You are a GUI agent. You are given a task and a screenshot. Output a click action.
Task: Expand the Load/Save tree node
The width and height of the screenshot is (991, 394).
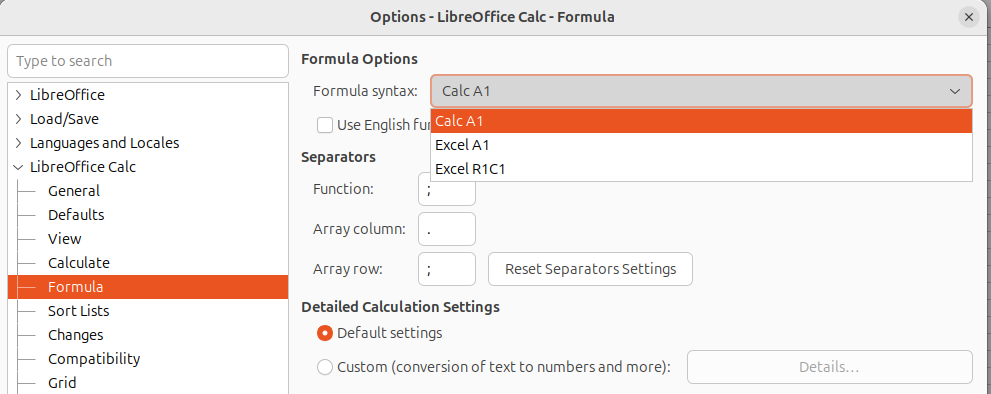[18, 119]
